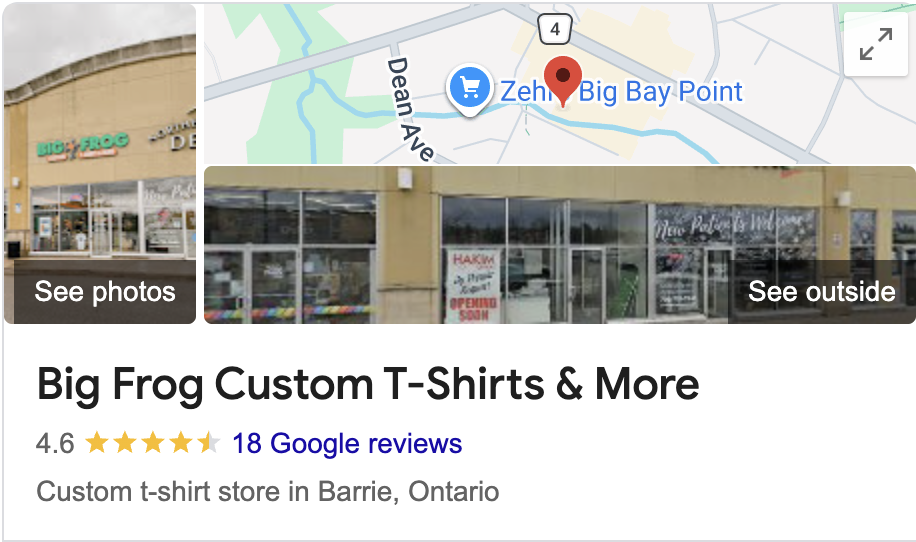Click the Hakim Opening Soon sign in street view
This screenshot has height=542, width=916.
[473, 286]
